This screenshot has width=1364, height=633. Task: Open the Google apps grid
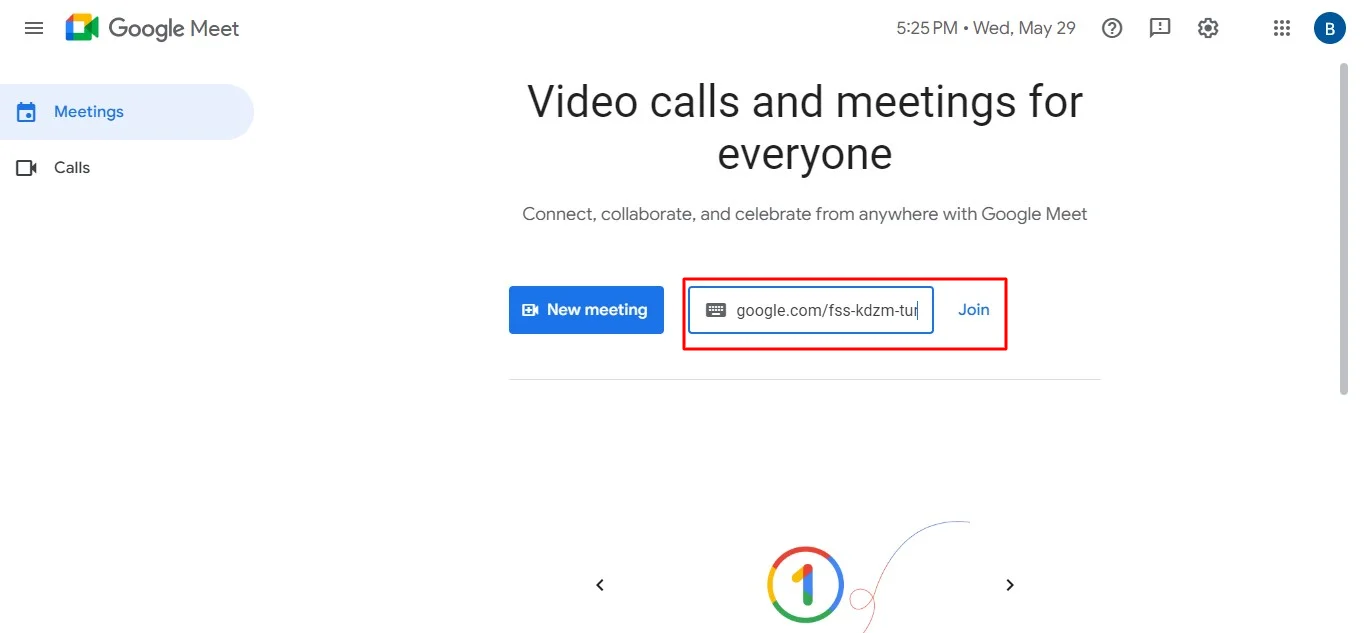1282,28
